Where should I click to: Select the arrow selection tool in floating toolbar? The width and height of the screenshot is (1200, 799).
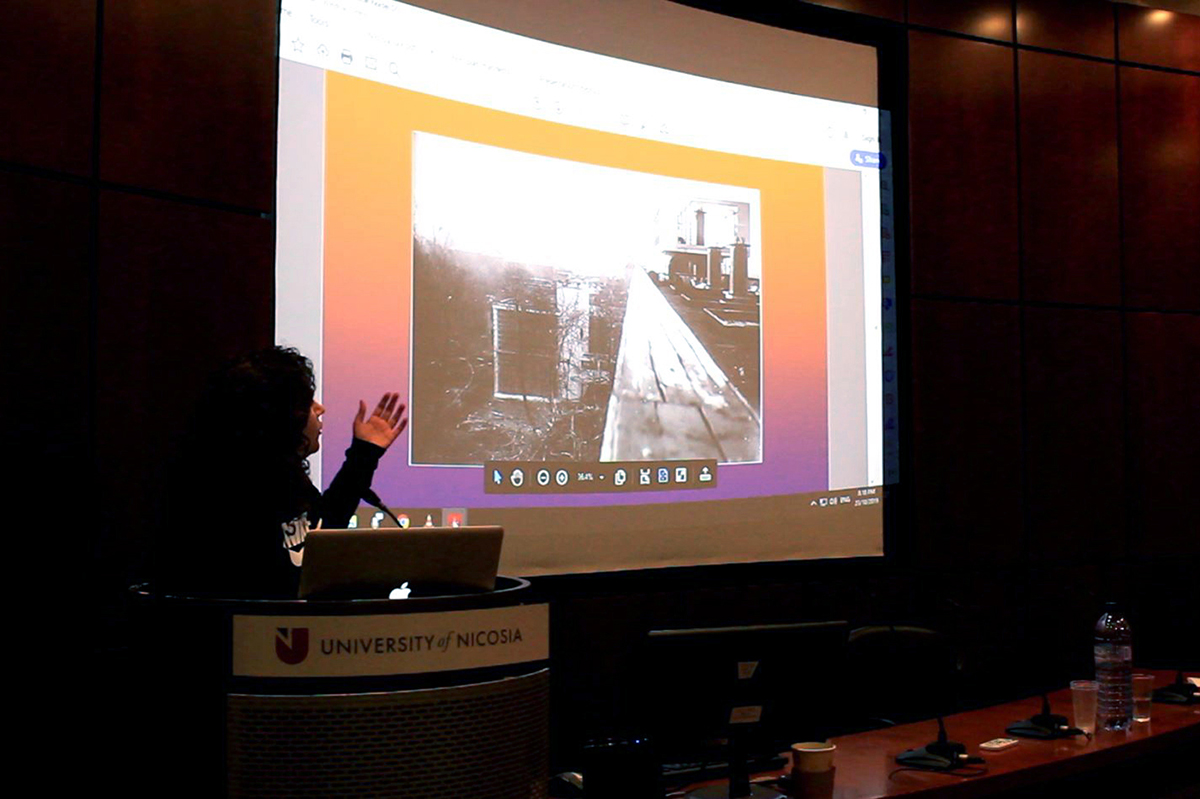(498, 477)
